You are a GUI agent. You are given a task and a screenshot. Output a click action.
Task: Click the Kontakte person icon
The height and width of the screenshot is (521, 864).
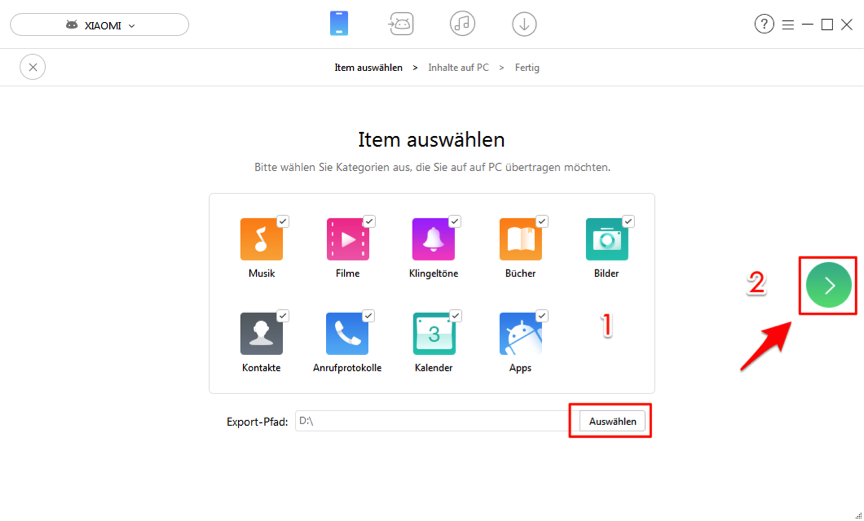261,334
